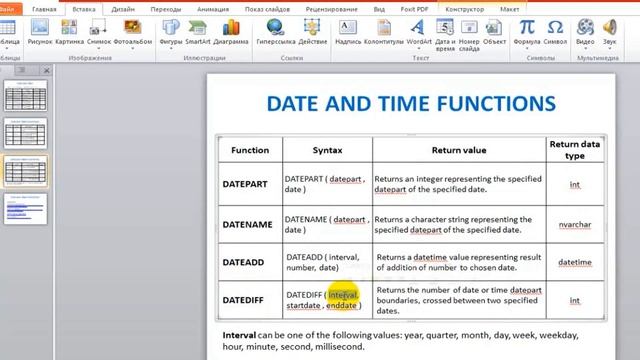Insert Дата и время
This screenshot has height=360, width=640.
445,35
